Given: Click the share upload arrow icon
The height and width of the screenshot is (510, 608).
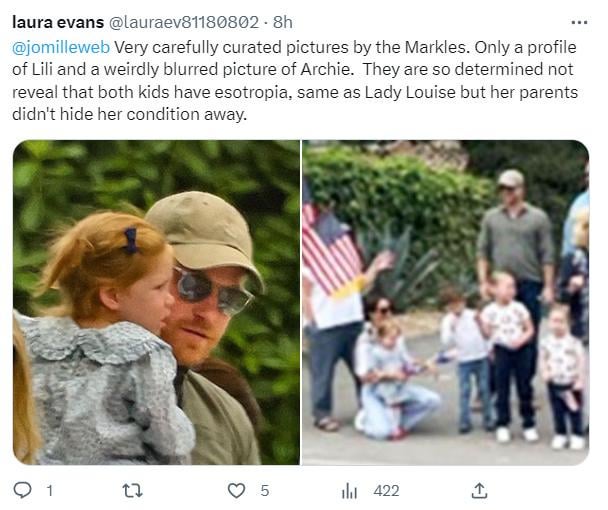Looking at the screenshot, I should [479, 490].
